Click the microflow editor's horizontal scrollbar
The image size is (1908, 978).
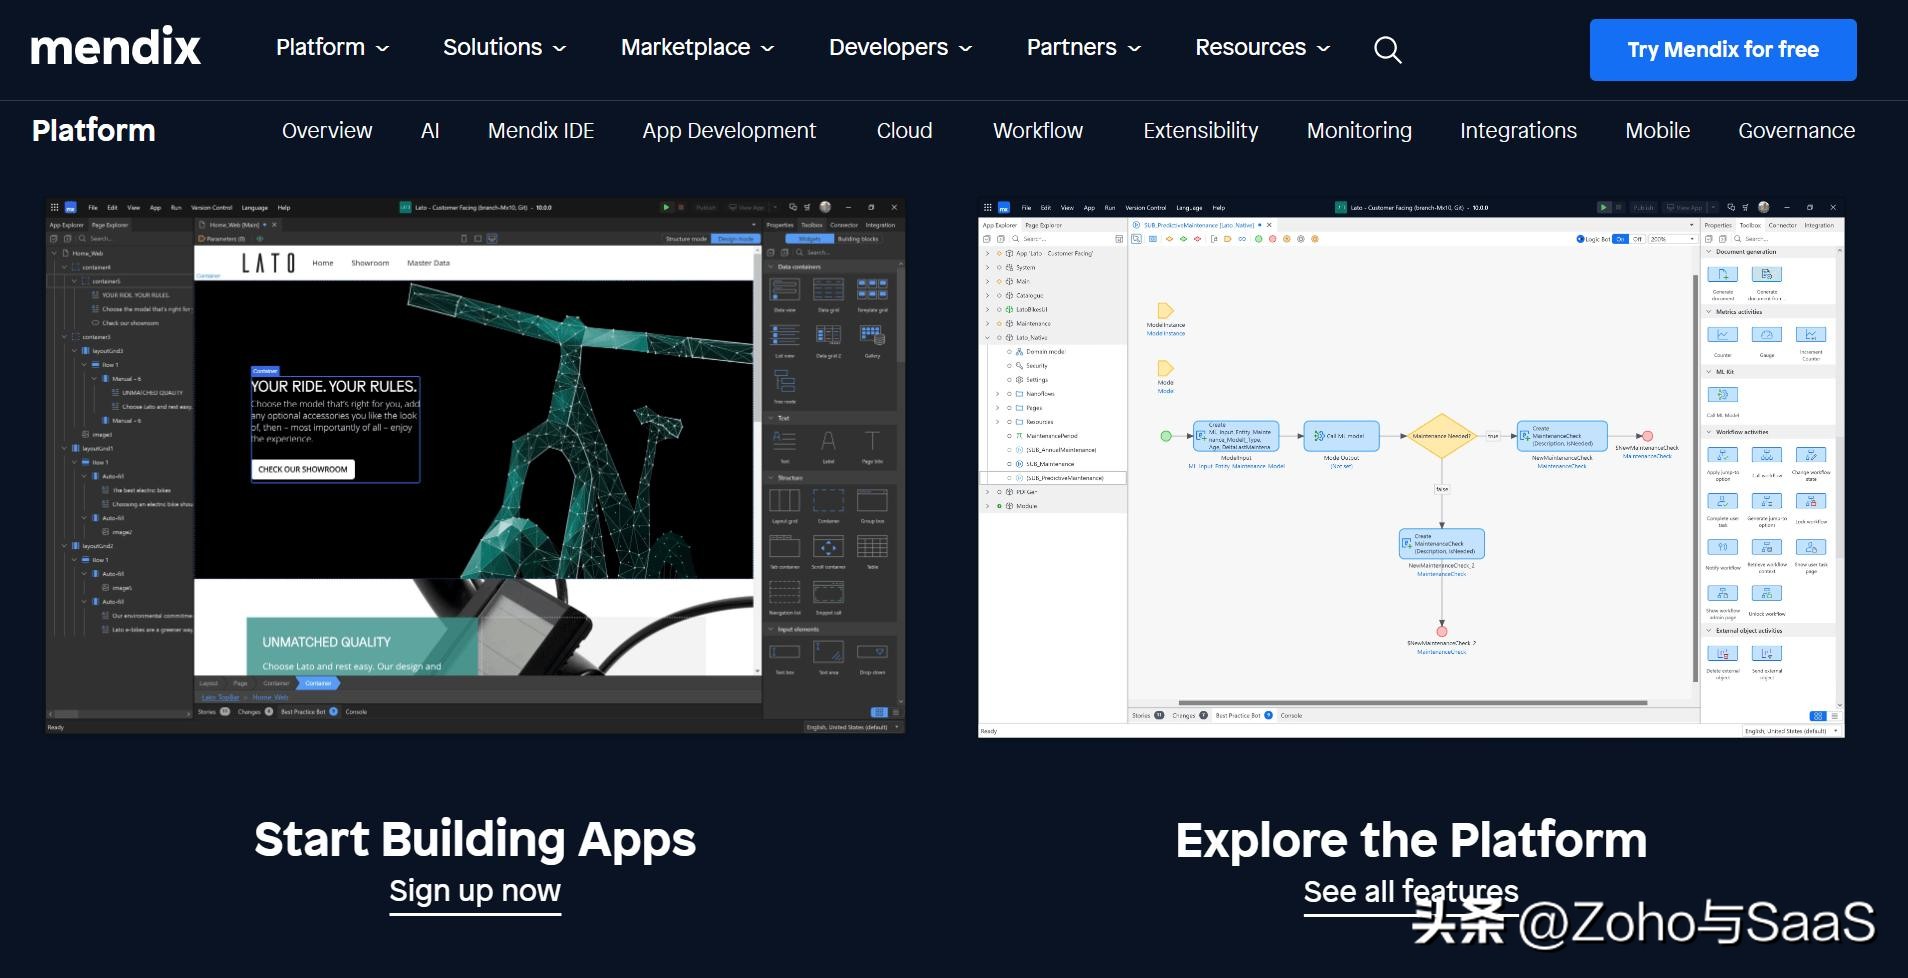[x=1410, y=703]
